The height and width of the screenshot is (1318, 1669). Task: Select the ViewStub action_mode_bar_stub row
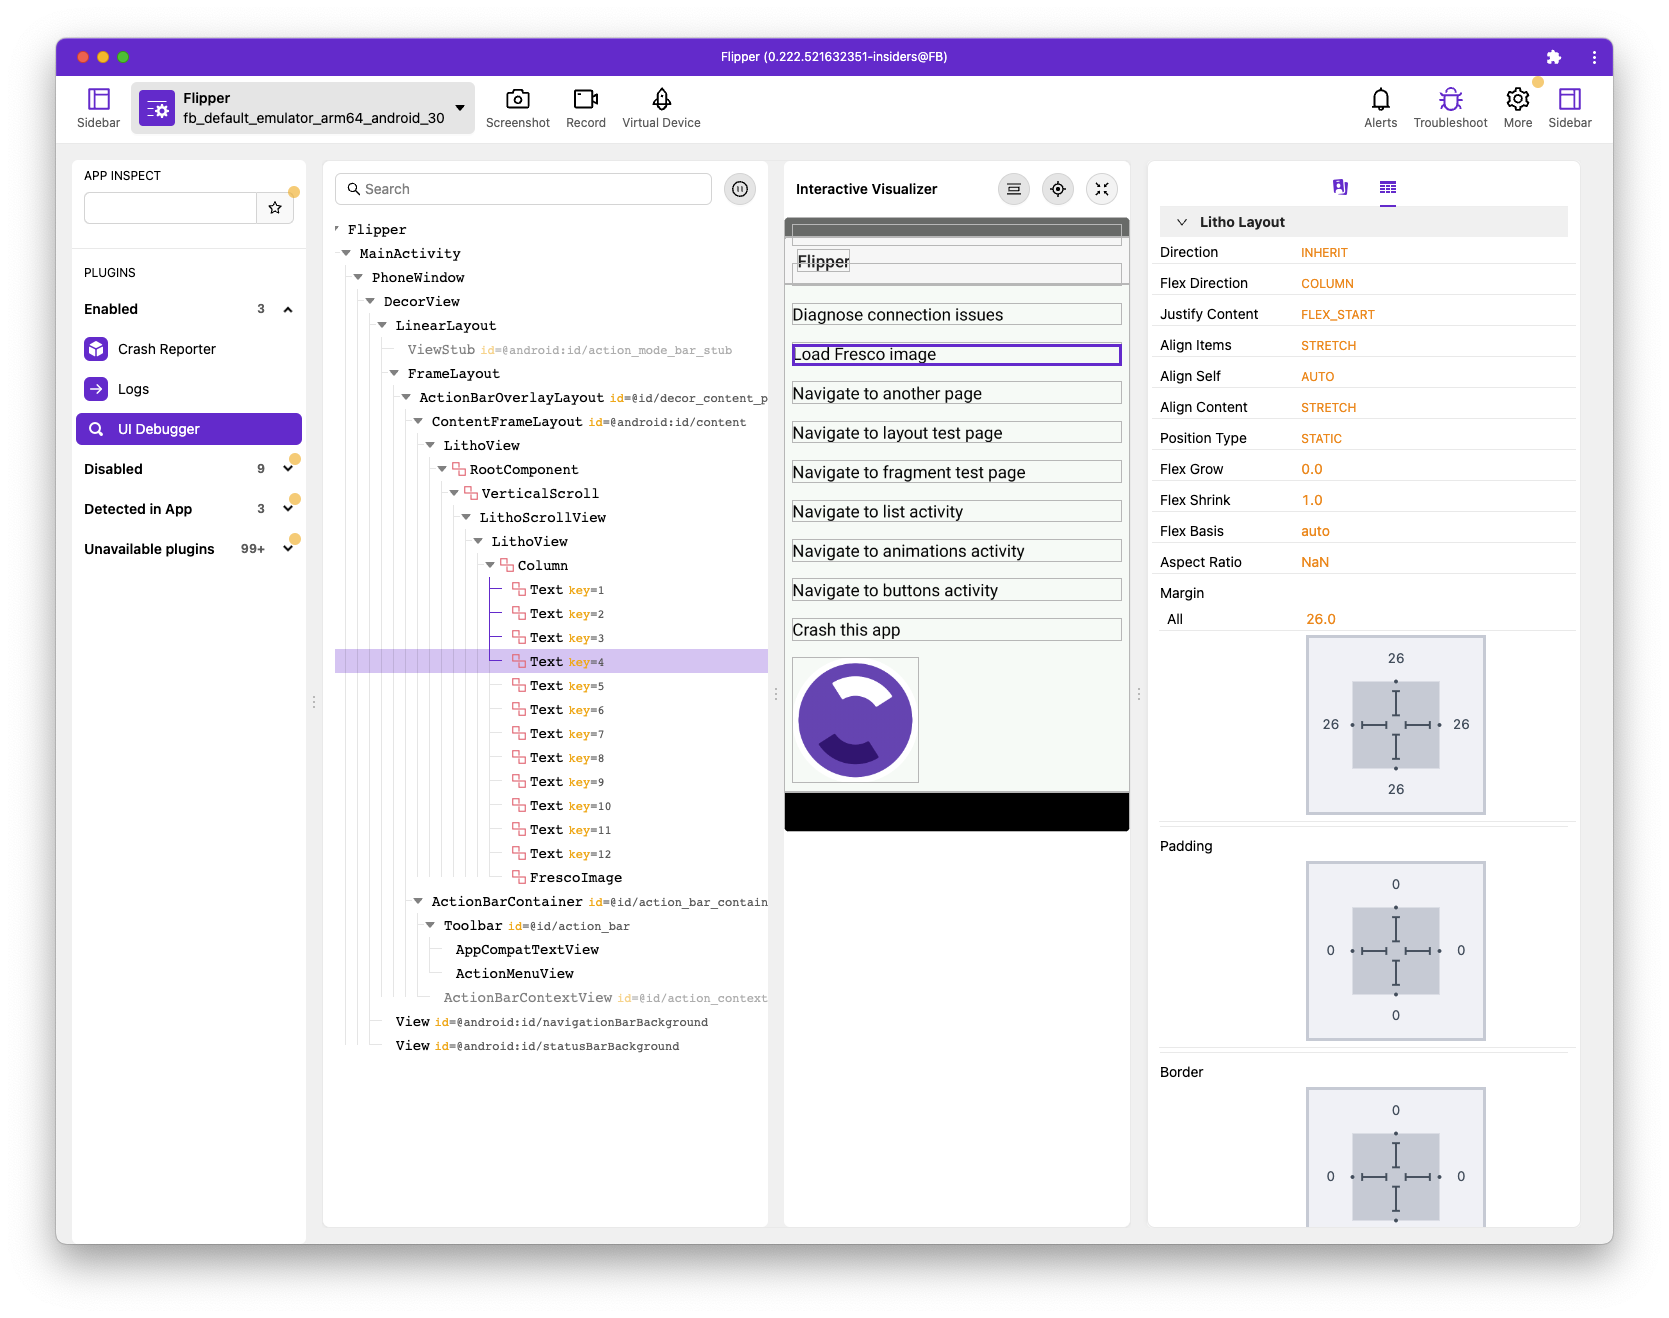tap(551, 350)
